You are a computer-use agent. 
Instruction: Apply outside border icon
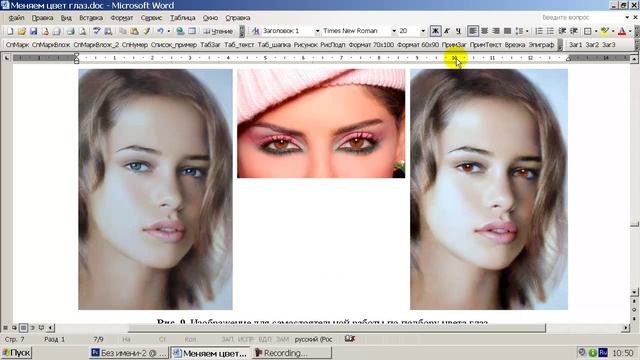[x=587, y=31]
